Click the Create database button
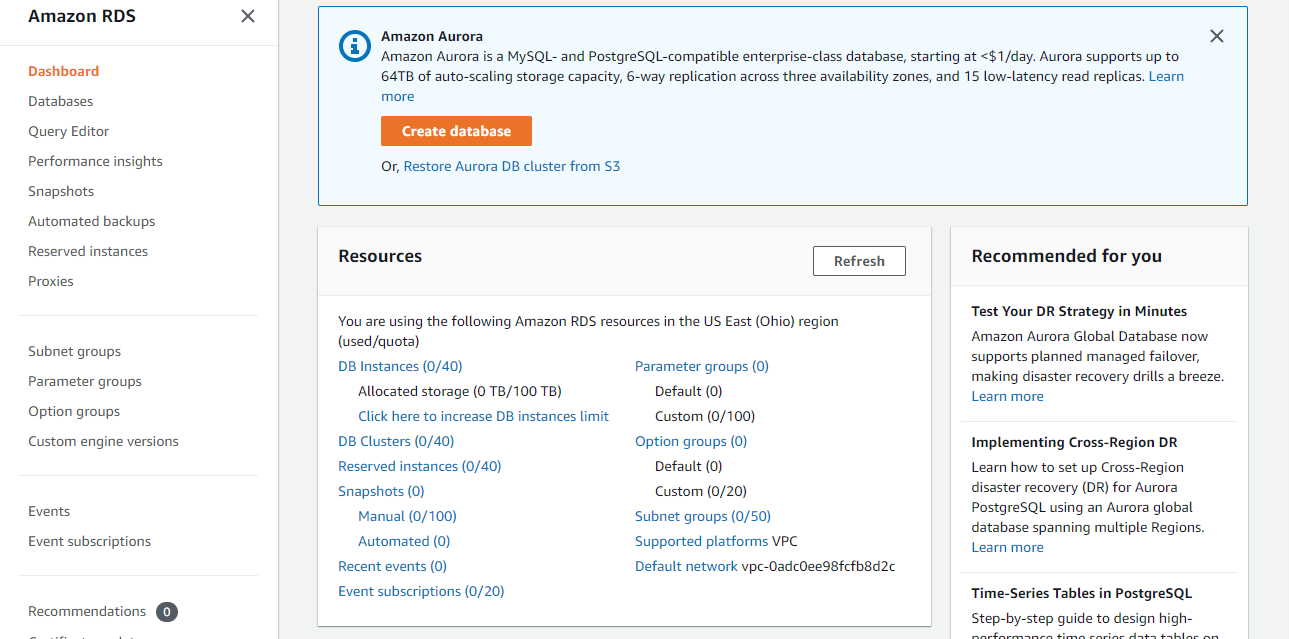This screenshot has height=639, width=1289. point(456,131)
